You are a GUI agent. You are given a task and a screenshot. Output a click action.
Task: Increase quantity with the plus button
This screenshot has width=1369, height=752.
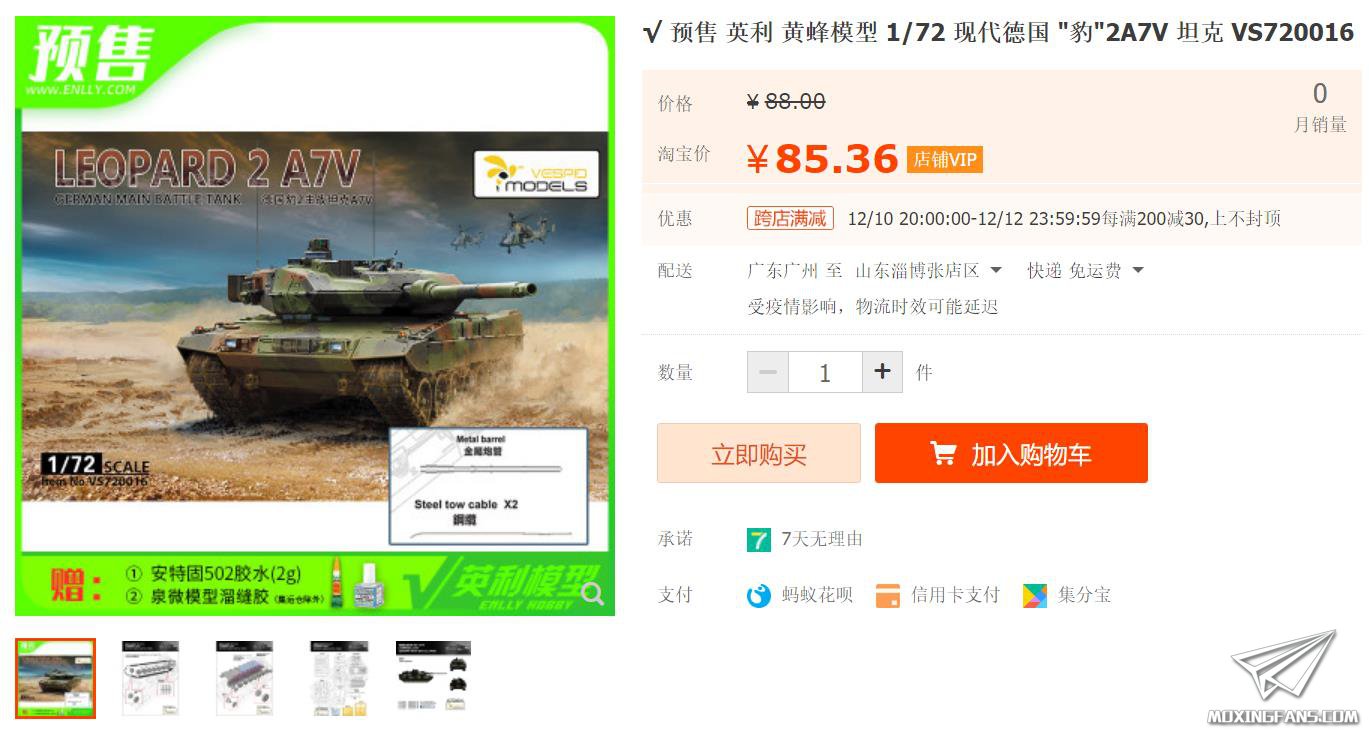click(x=882, y=372)
